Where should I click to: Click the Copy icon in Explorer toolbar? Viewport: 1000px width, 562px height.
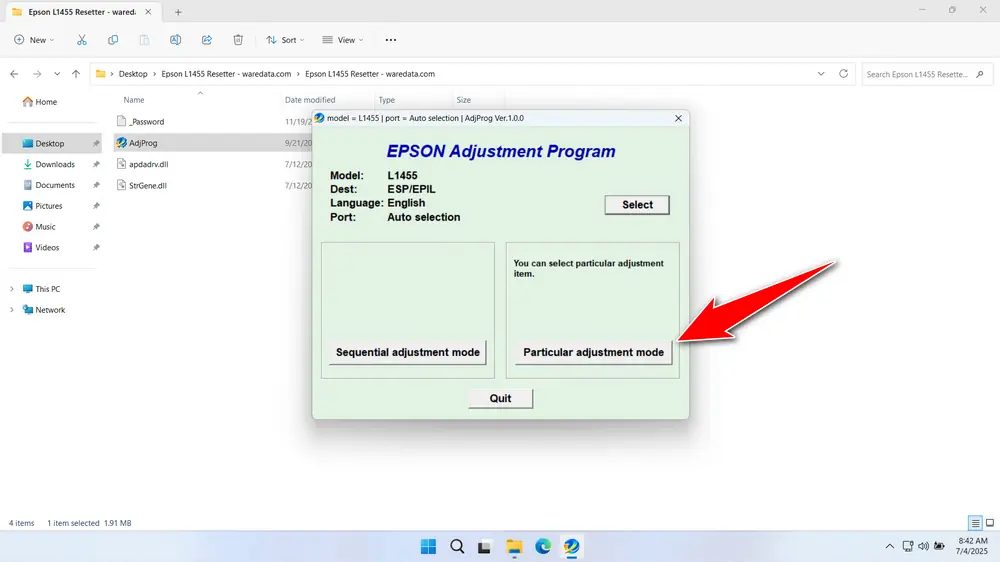coord(113,40)
